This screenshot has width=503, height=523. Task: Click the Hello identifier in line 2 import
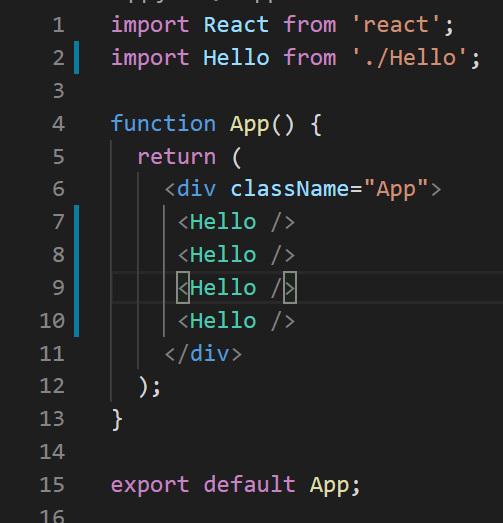(236, 58)
